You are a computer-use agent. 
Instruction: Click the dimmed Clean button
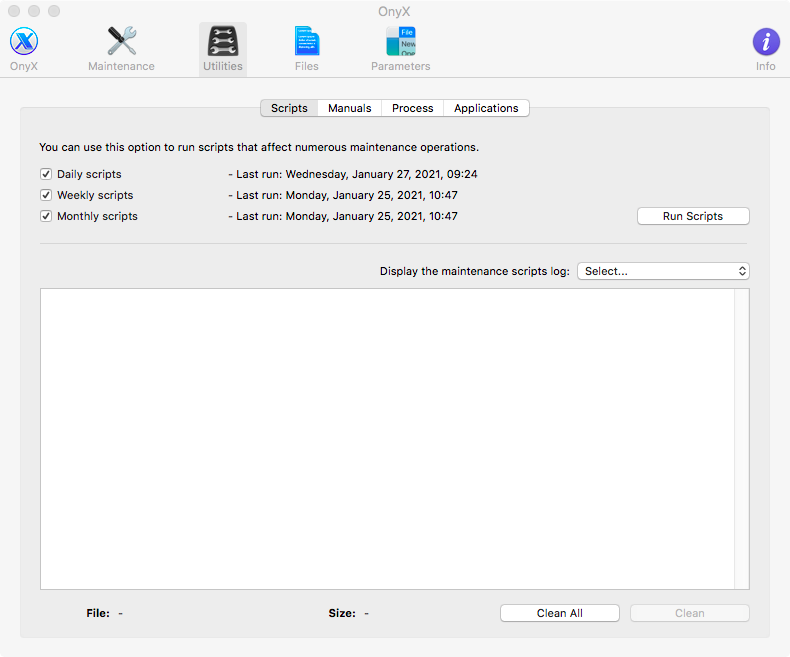click(690, 613)
